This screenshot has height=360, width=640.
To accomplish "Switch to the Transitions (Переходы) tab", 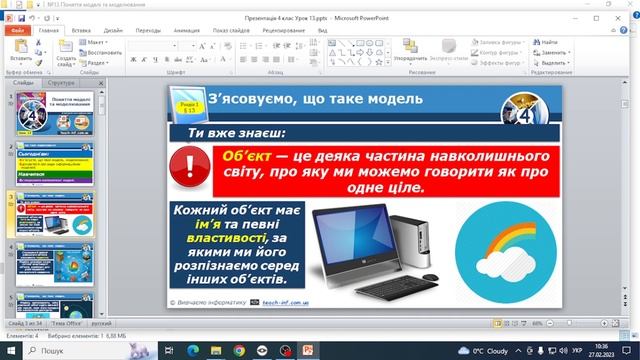I will (148, 30).
